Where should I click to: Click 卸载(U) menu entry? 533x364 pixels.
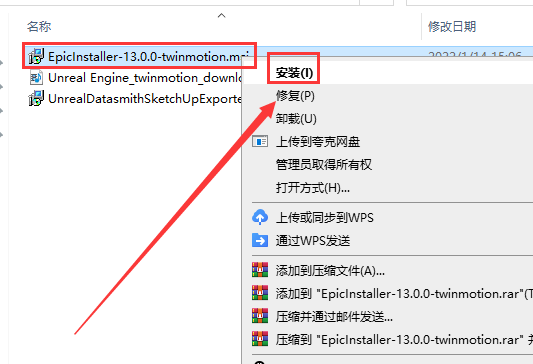coord(296,119)
